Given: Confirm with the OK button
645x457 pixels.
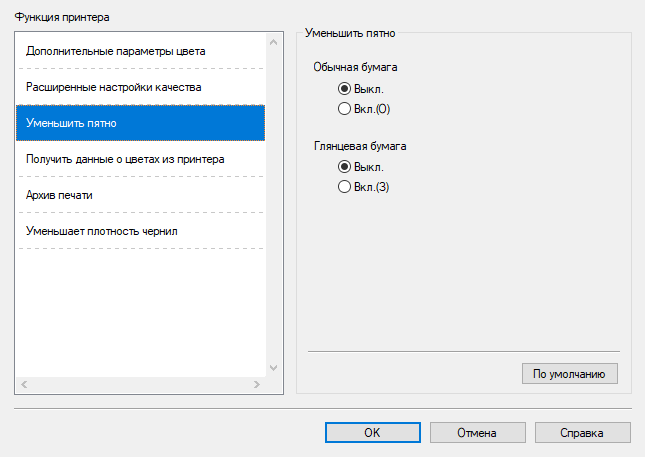Looking at the screenshot, I should (371, 433).
